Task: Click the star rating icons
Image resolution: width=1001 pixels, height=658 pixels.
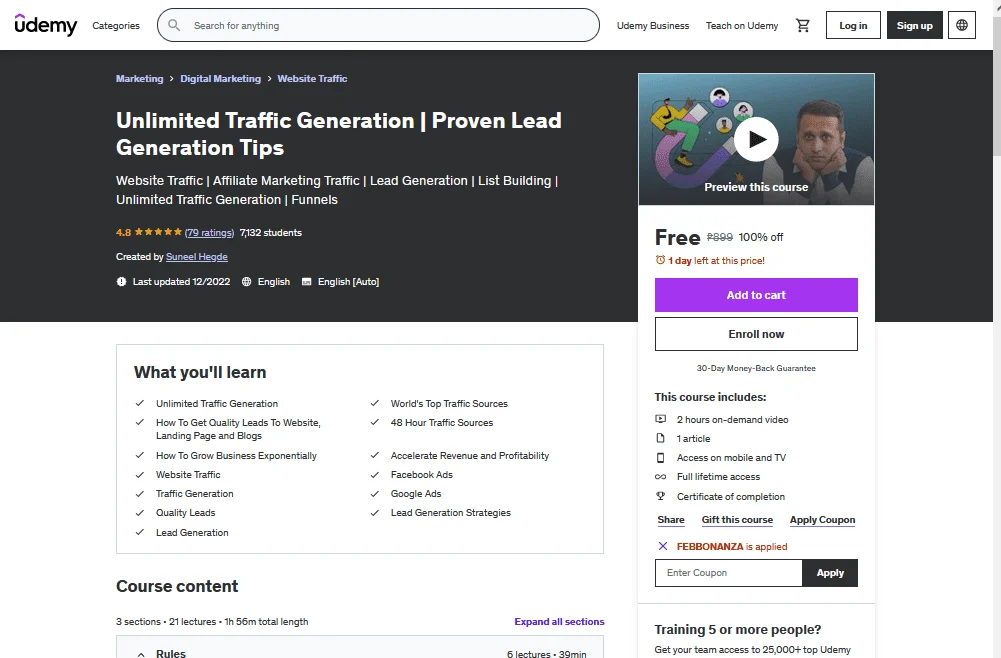Action: (x=158, y=232)
